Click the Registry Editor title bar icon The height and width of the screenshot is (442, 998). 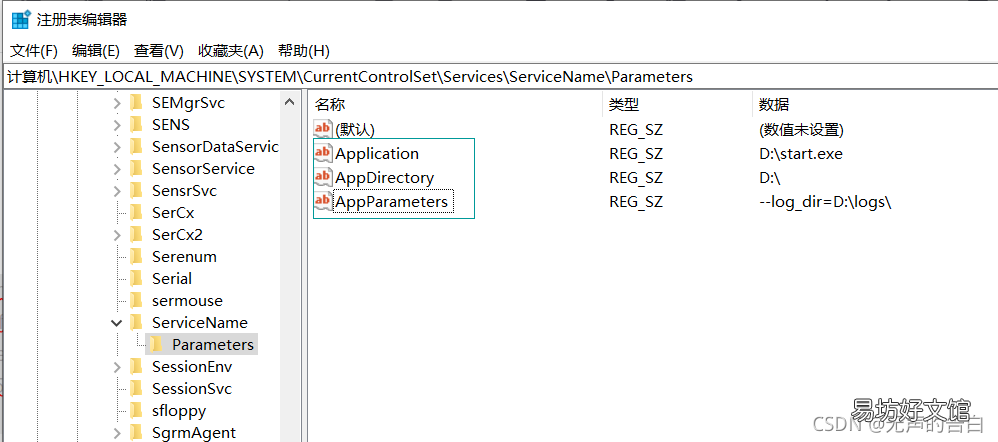20,20
